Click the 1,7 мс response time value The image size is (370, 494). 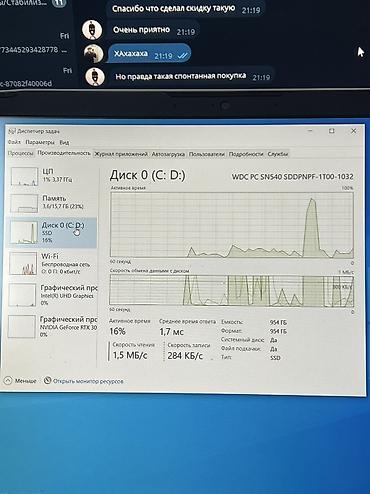pos(171,332)
